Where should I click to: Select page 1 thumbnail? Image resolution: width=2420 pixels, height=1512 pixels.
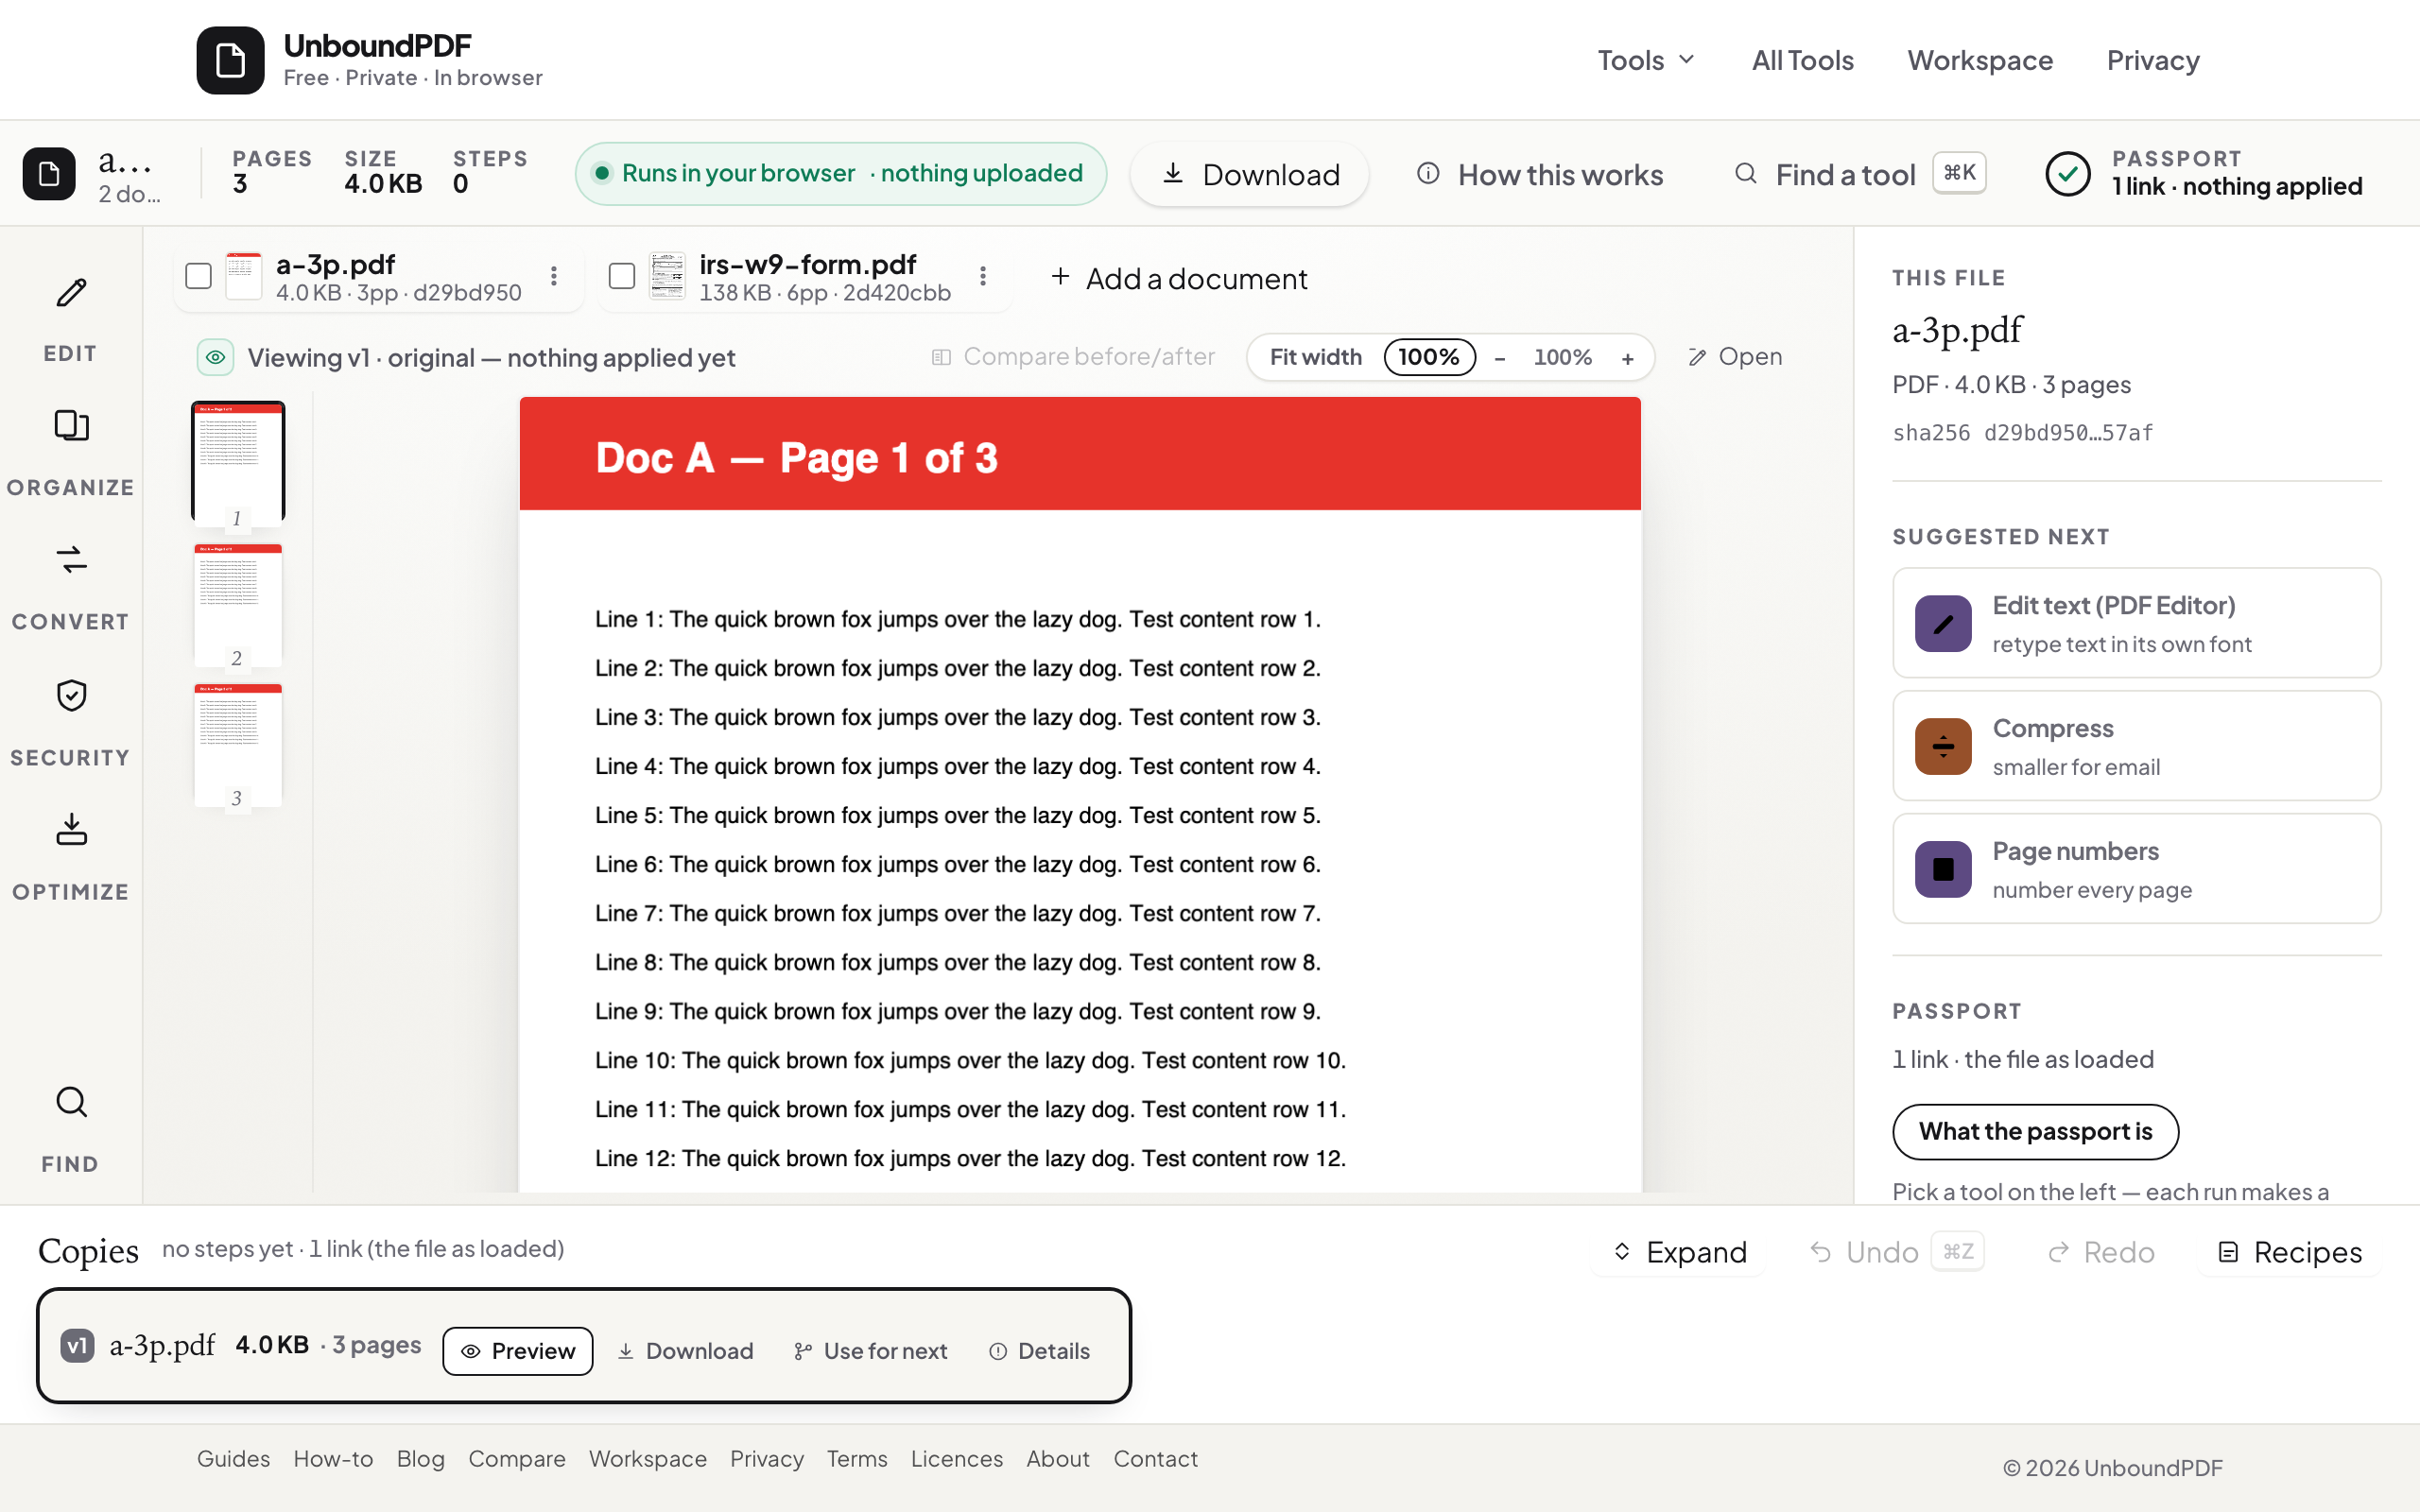(238, 464)
